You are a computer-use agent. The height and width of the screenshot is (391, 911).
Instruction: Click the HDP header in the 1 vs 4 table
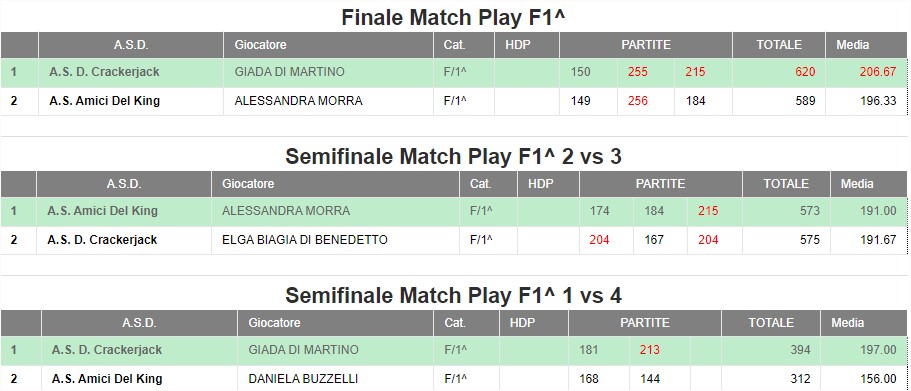pyautogui.click(x=522, y=323)
